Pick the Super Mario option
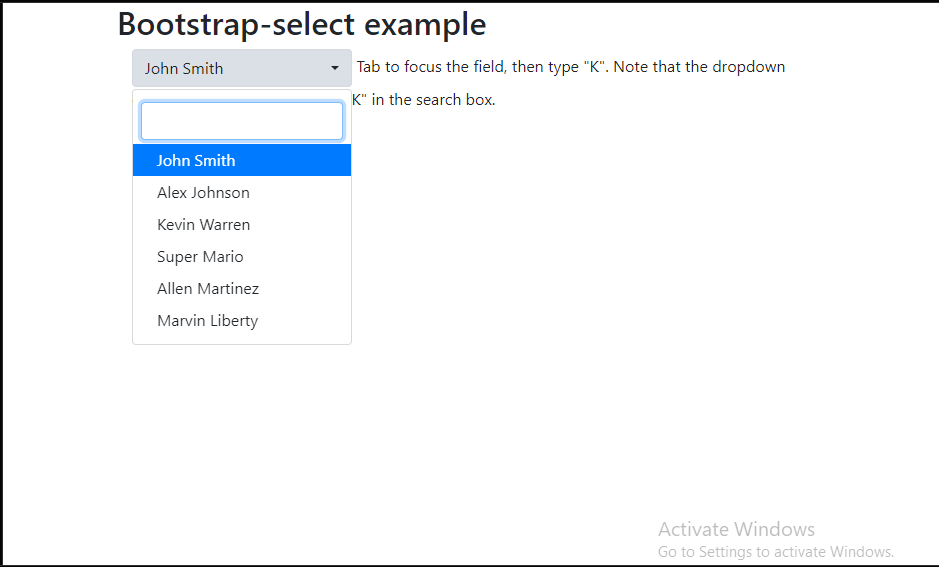The image size is (939, 567). tap(200, 256)
